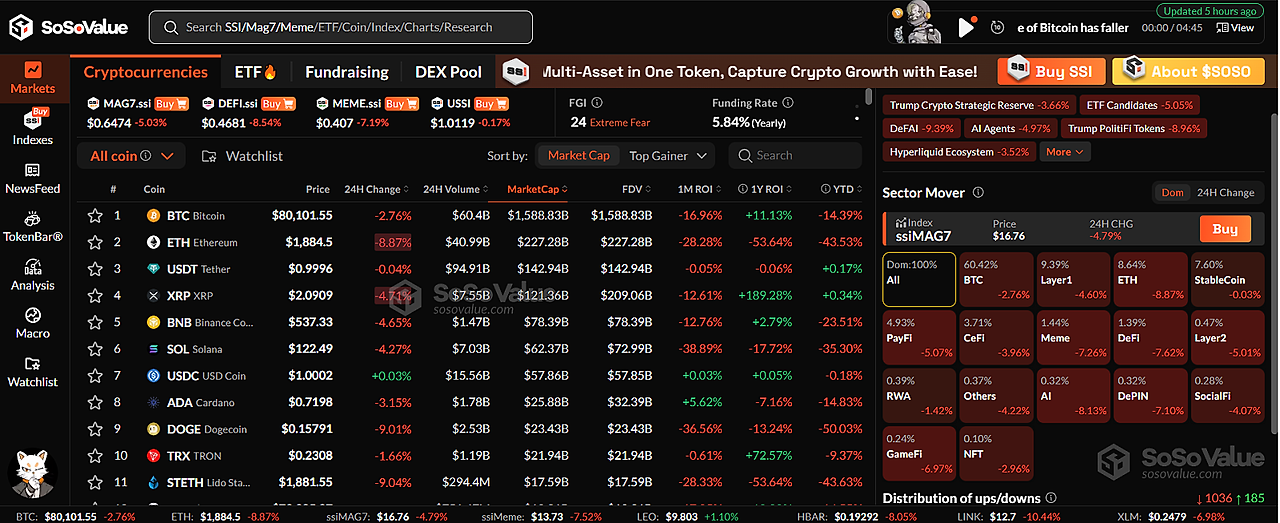Focus the coin table Search box
This screenshot has height=523, width=1280.
point(795,156)
